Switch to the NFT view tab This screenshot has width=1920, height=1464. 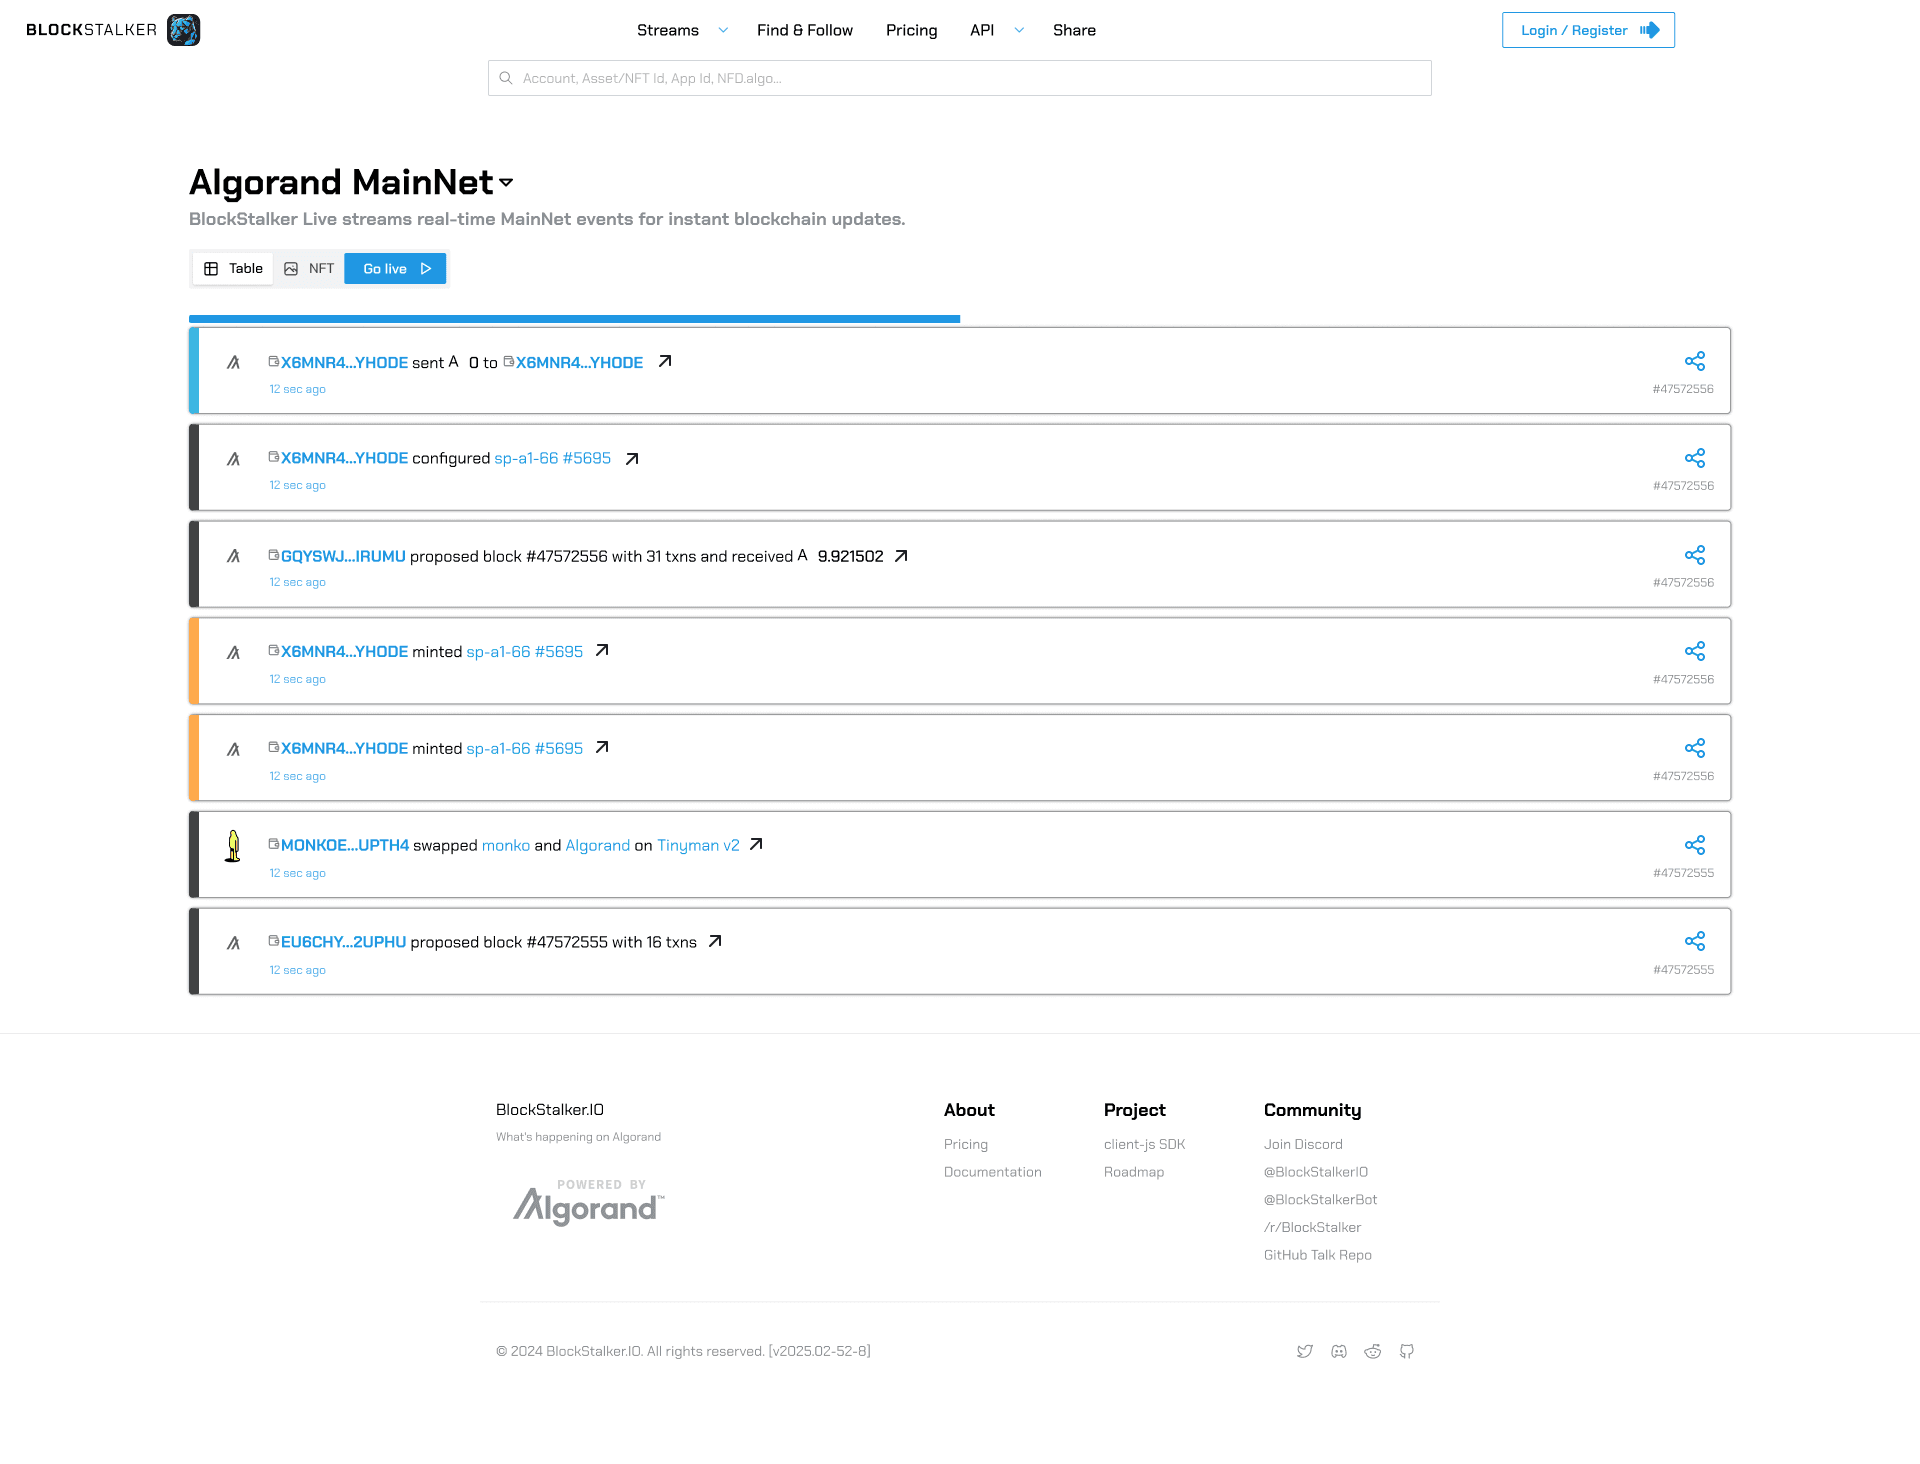pyautogui.click(x=309, y=269)
